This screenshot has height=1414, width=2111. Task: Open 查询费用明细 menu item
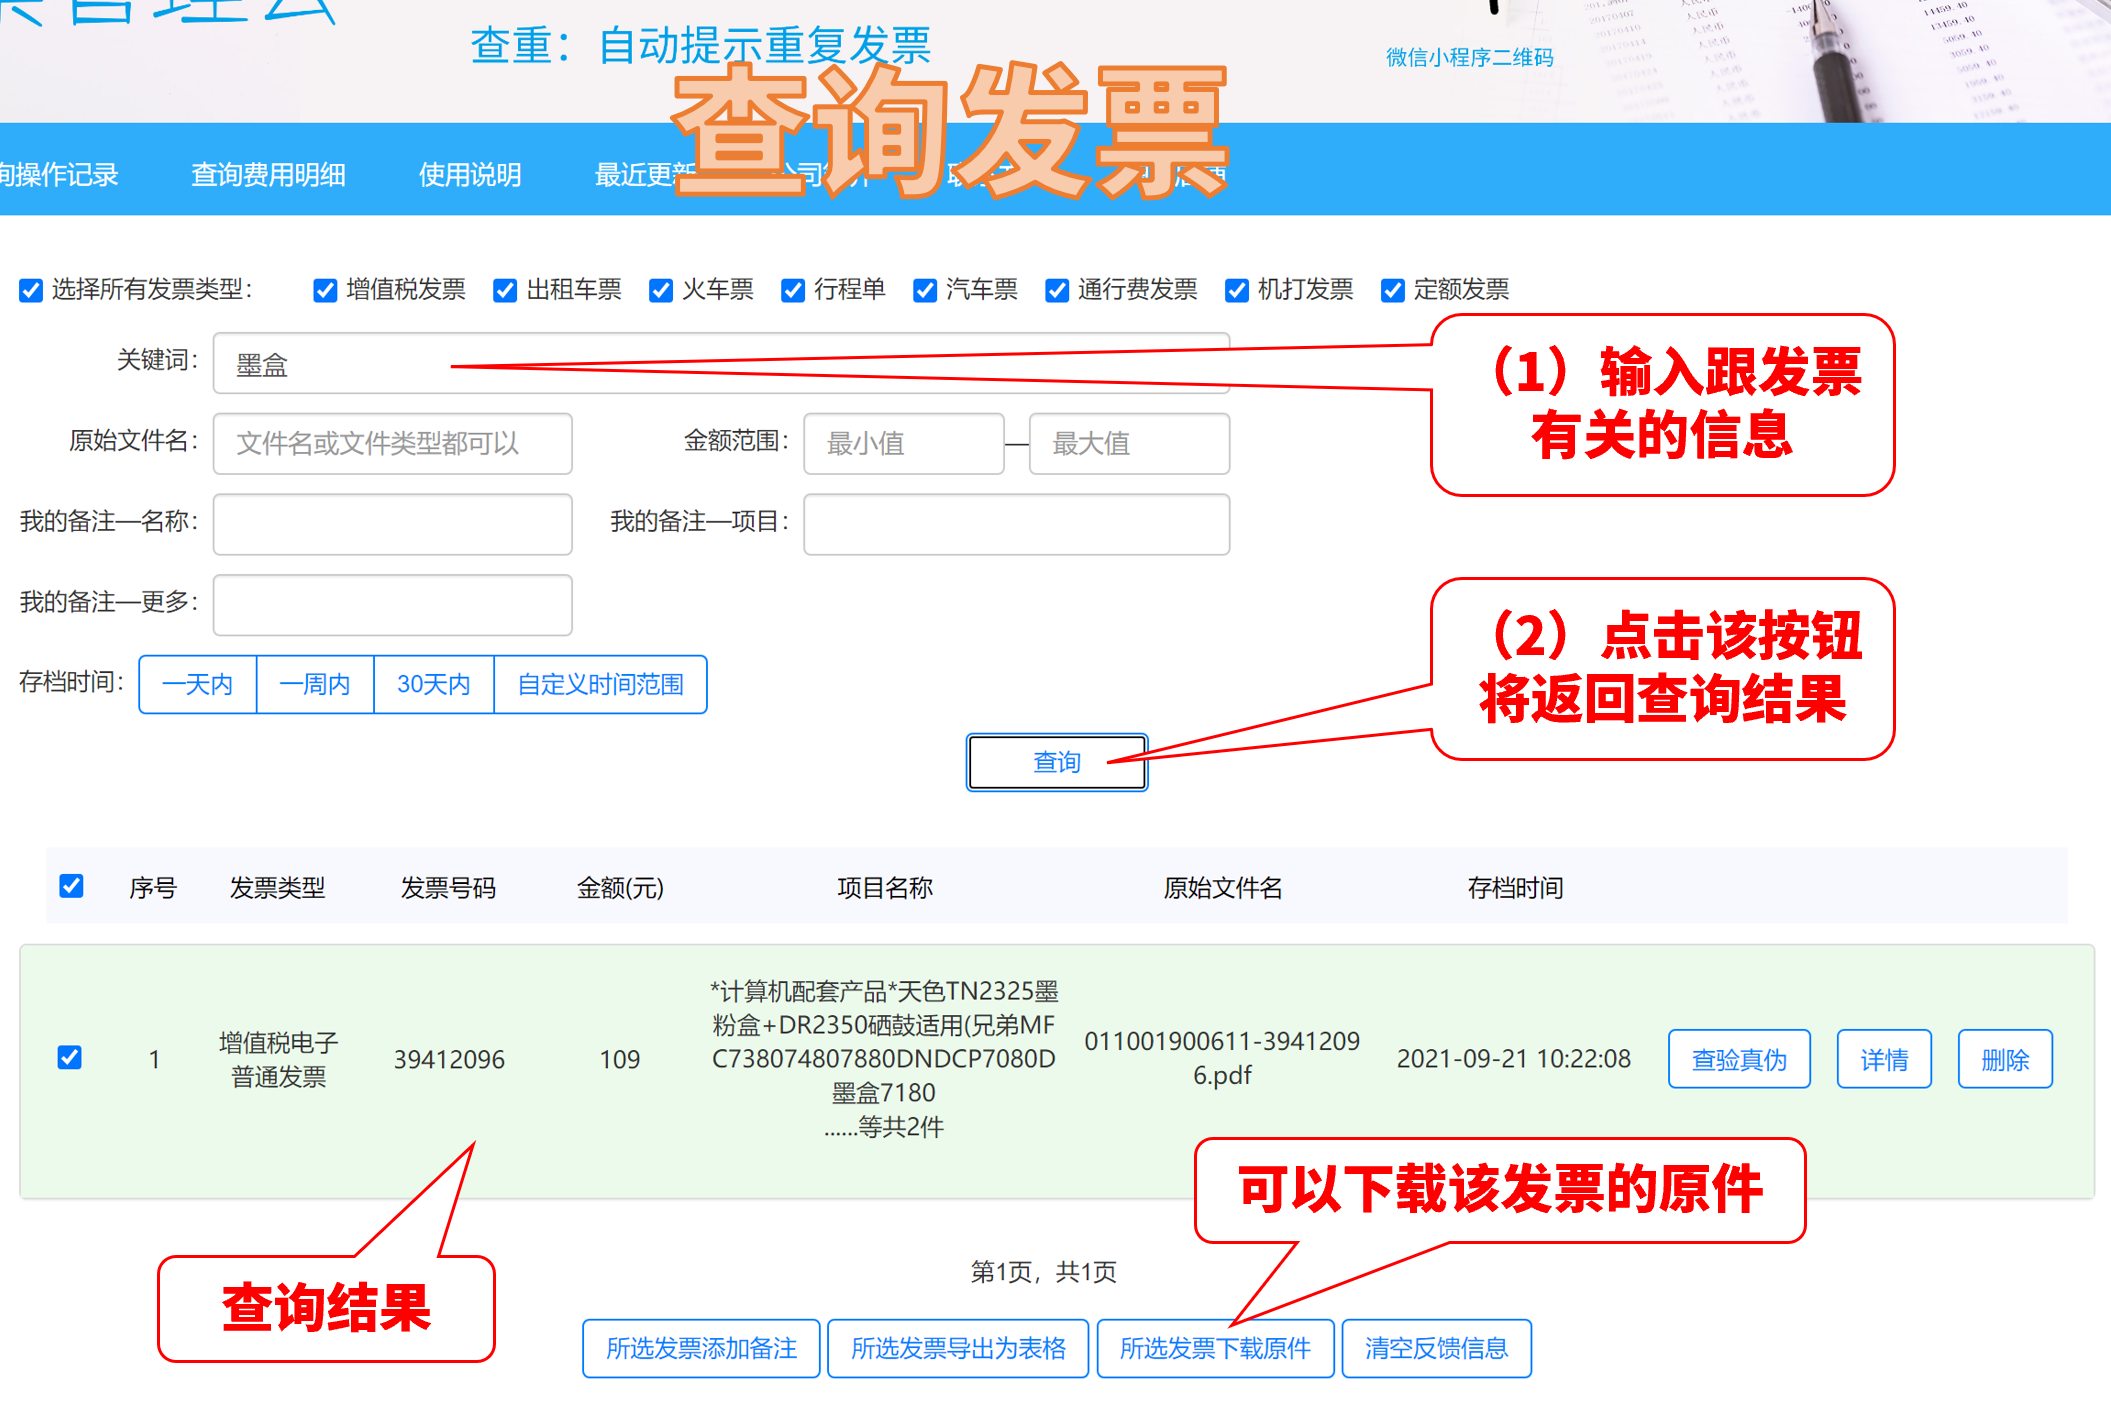click(268, 175)
